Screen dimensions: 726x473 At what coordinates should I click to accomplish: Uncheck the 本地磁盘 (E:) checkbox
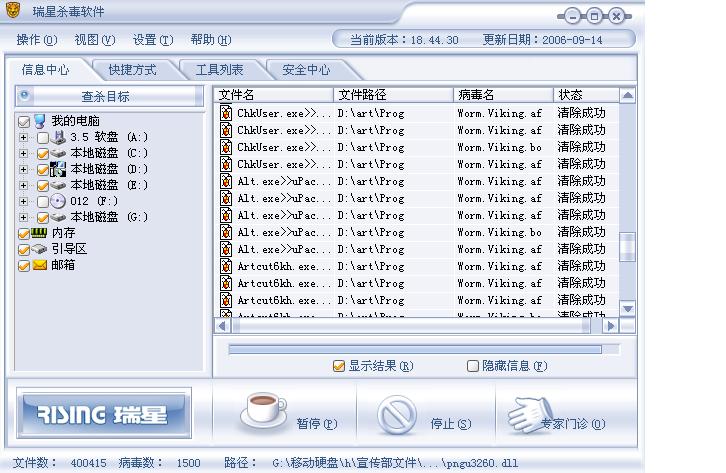pyautogui.click(x=43, y=186)
